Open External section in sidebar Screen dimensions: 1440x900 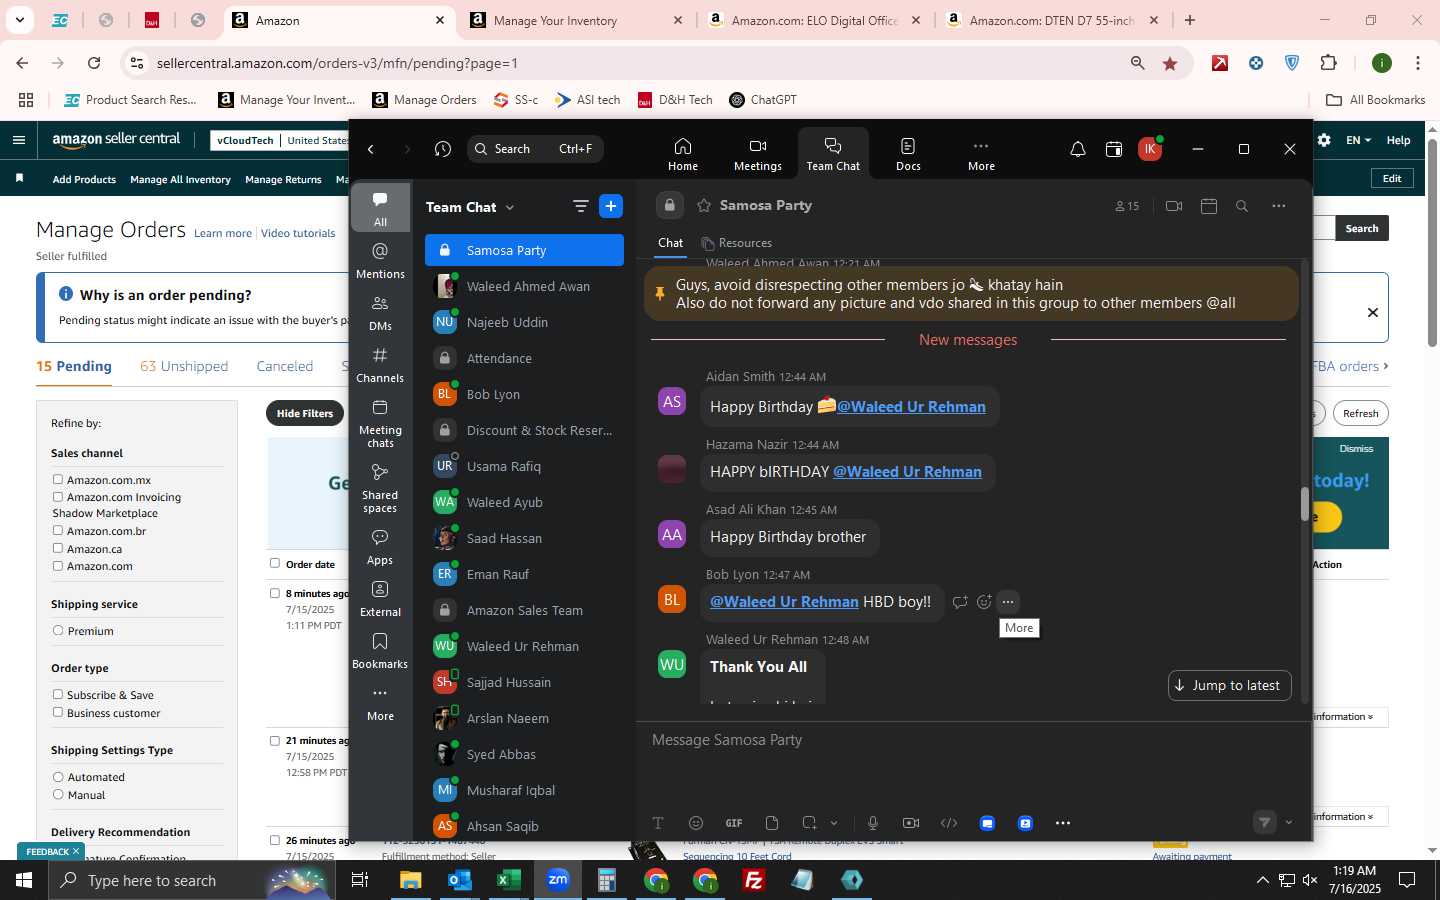(x=380, y=599)
